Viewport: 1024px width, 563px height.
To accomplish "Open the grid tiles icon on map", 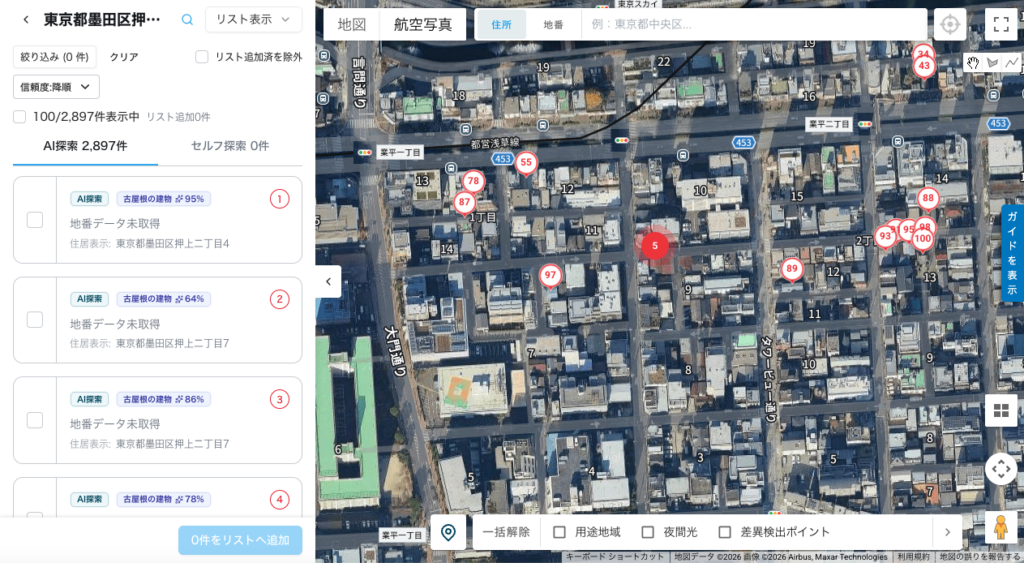I will coord(1000,411).
